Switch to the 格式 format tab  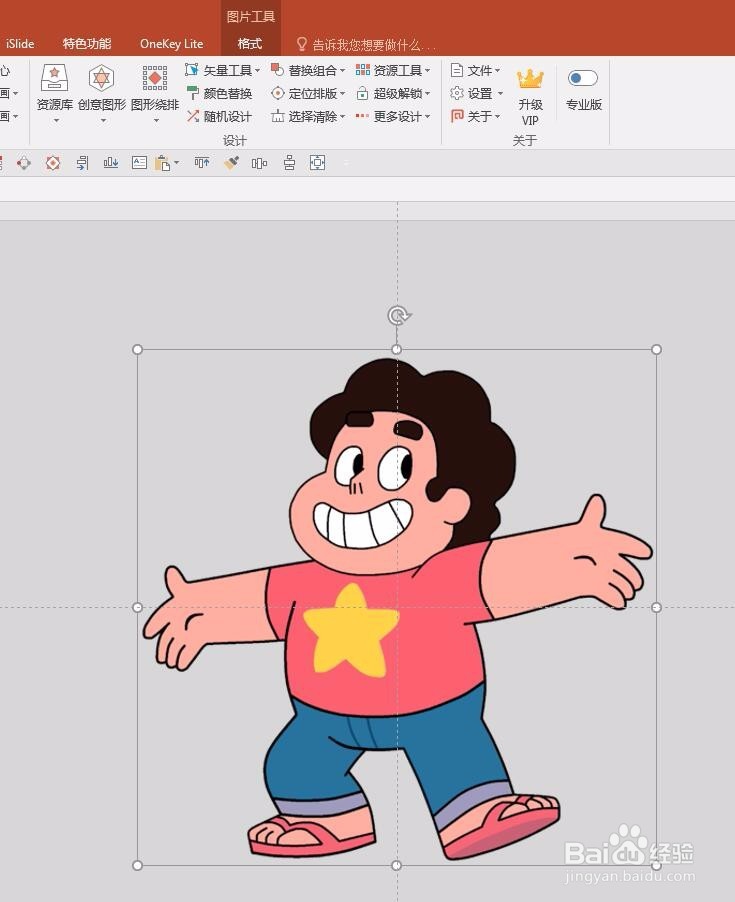[x=250, y=44]
